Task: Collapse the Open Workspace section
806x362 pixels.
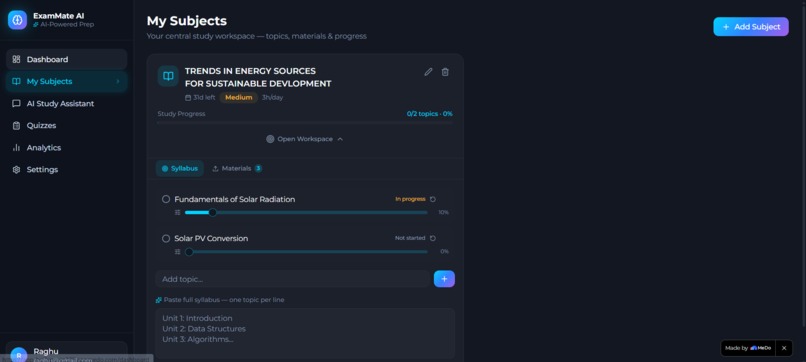Action: coord(305,139)
